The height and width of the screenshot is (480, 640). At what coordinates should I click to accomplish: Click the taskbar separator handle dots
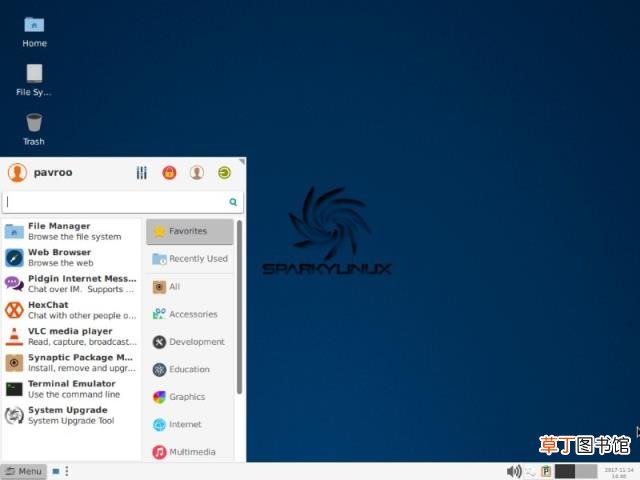coord(67,471)
